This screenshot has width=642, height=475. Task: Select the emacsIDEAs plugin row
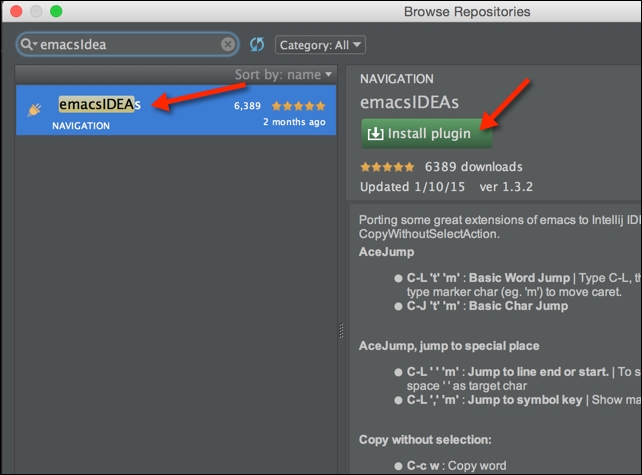click(176, 110)
